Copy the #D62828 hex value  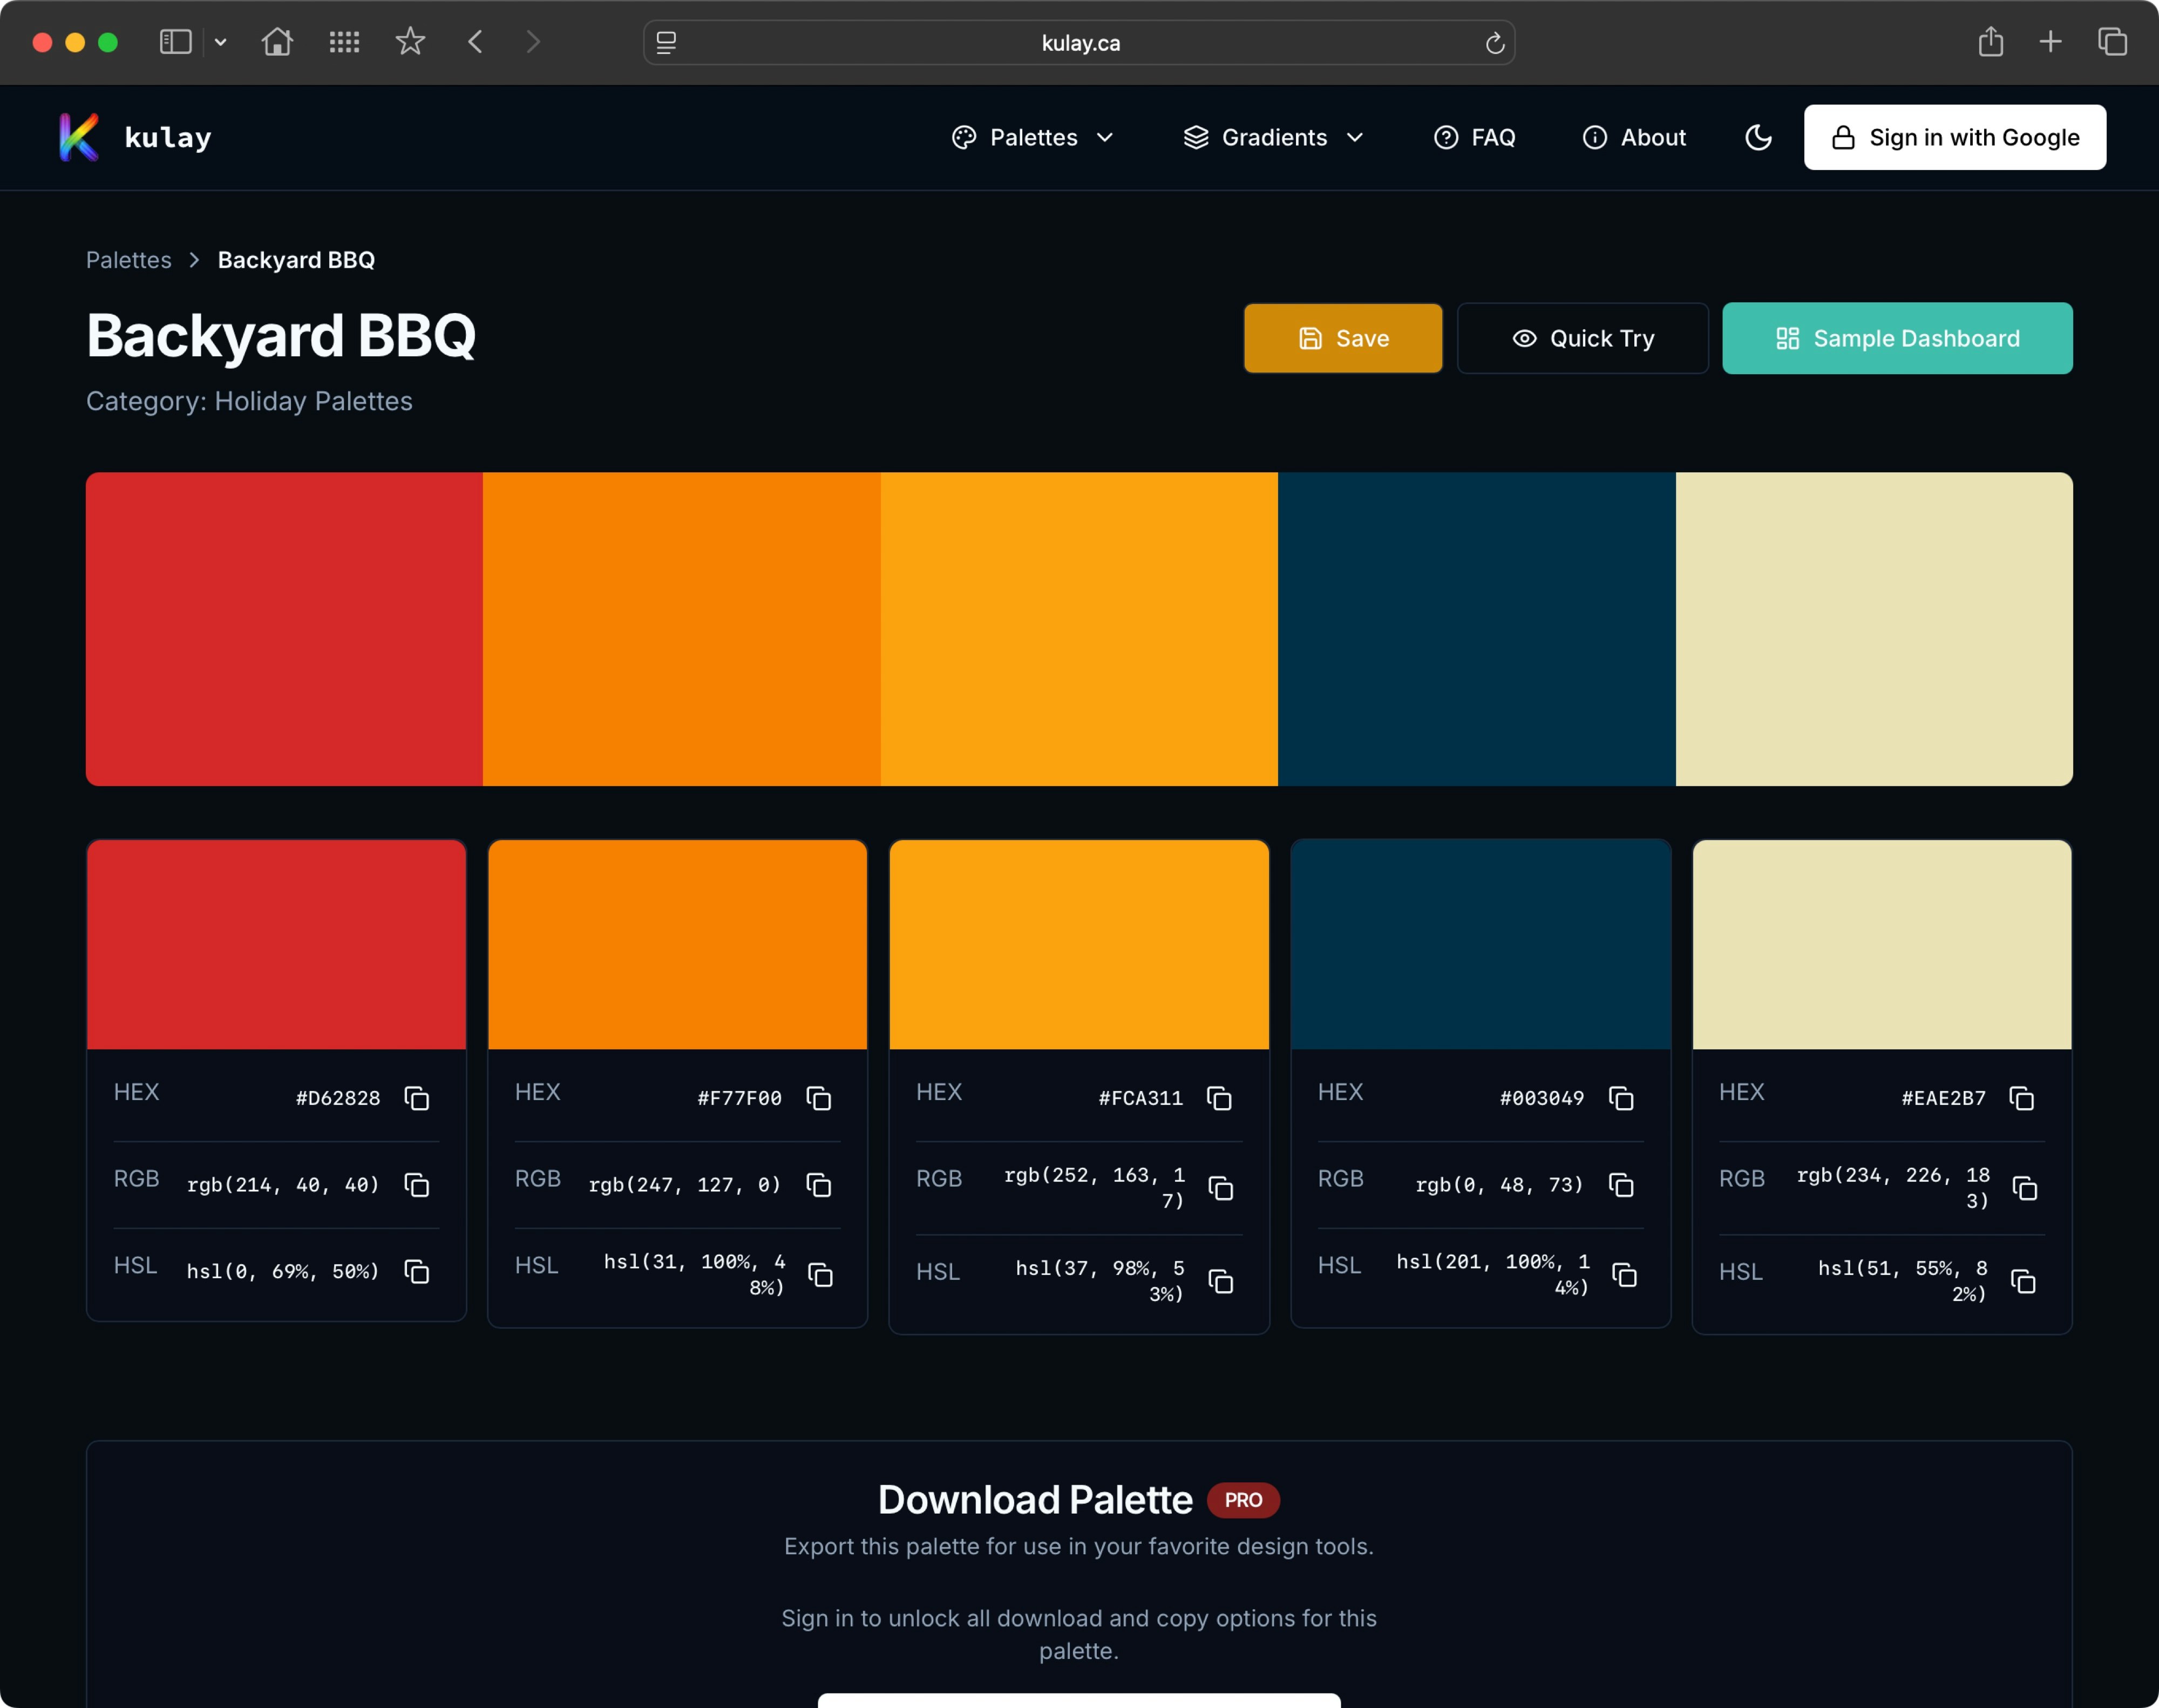tap(417, 1098)
